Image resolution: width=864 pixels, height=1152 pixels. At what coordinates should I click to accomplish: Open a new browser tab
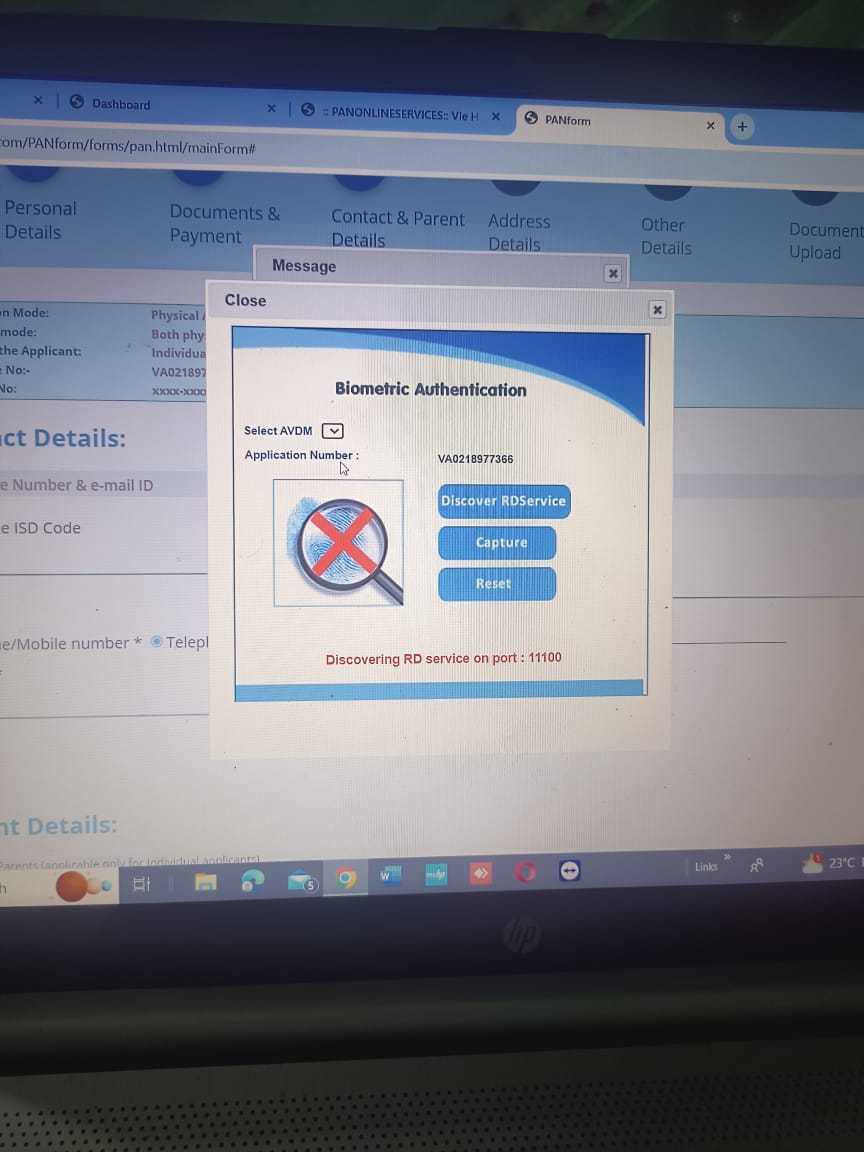point(742,127)
